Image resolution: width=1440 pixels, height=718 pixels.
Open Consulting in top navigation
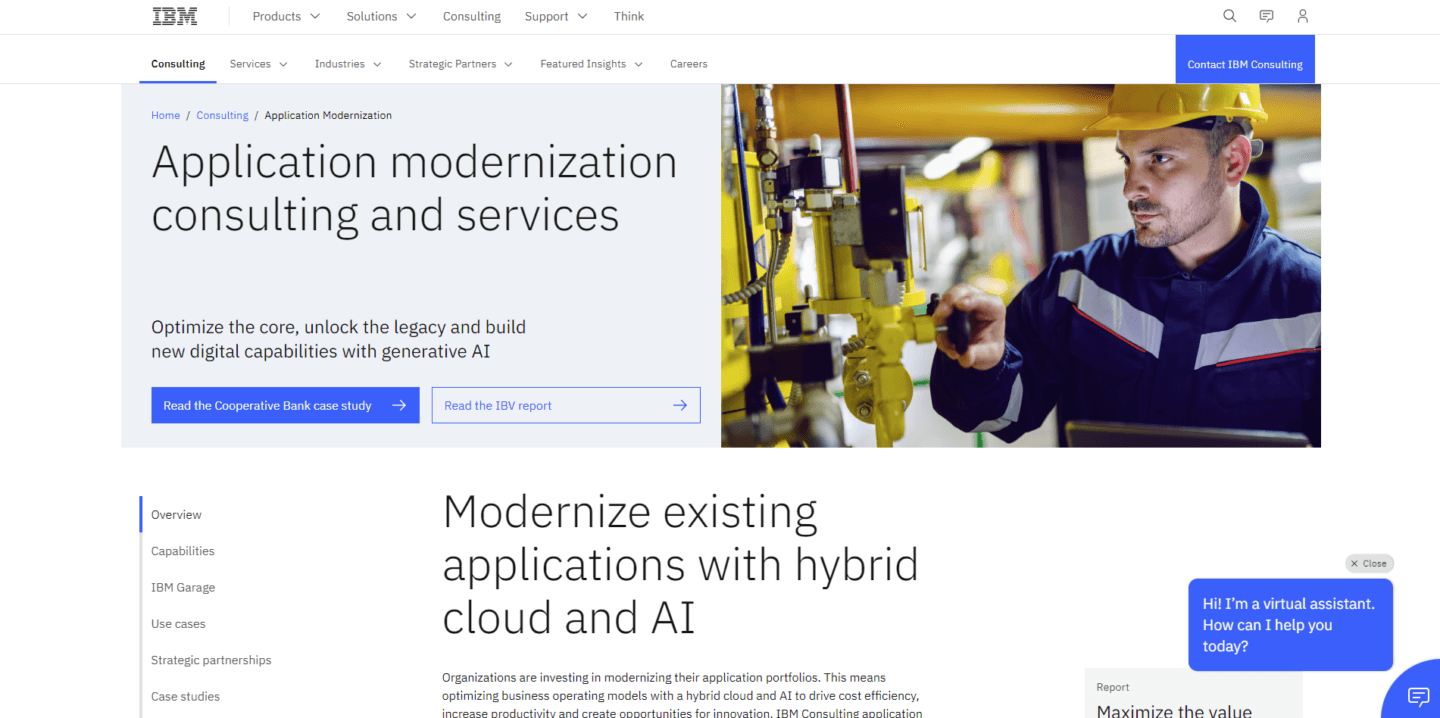(471, 16)
